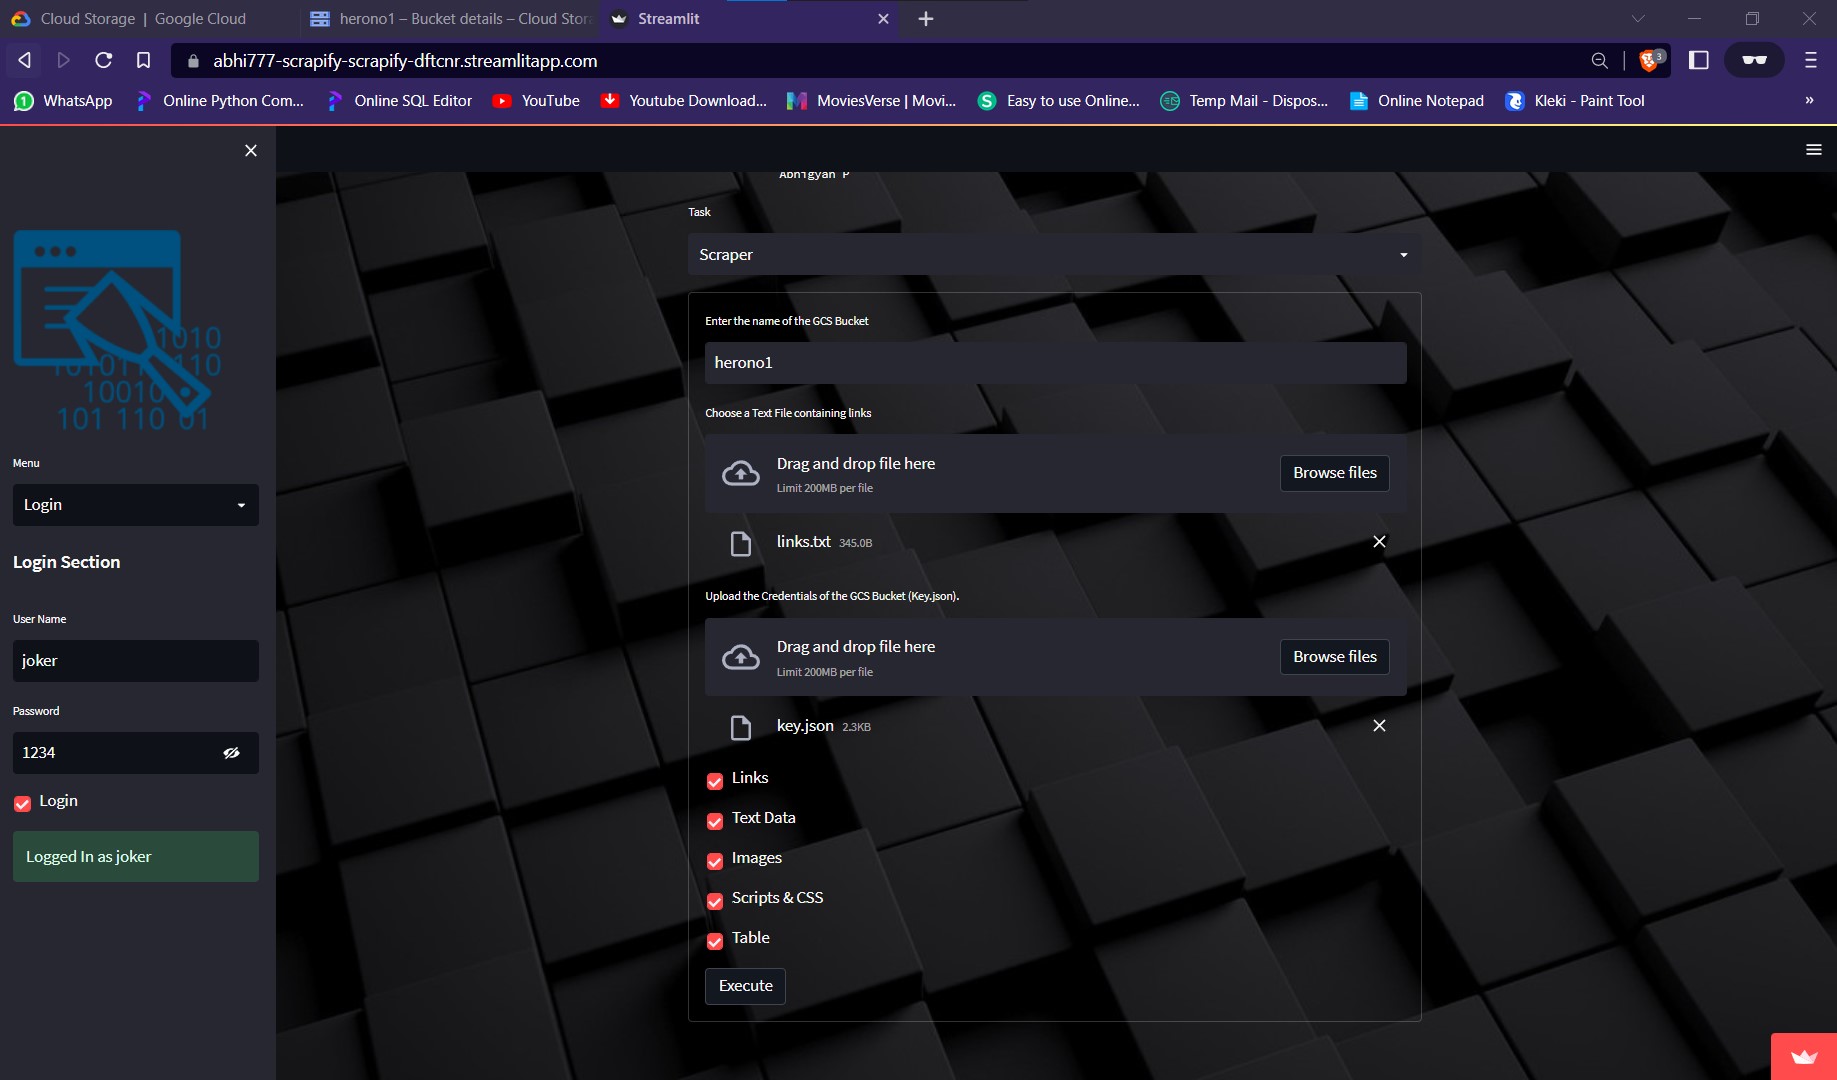Close the Streamlit browser tab
Viewport: 1837px width, 1080px height.
click(883, 19)
